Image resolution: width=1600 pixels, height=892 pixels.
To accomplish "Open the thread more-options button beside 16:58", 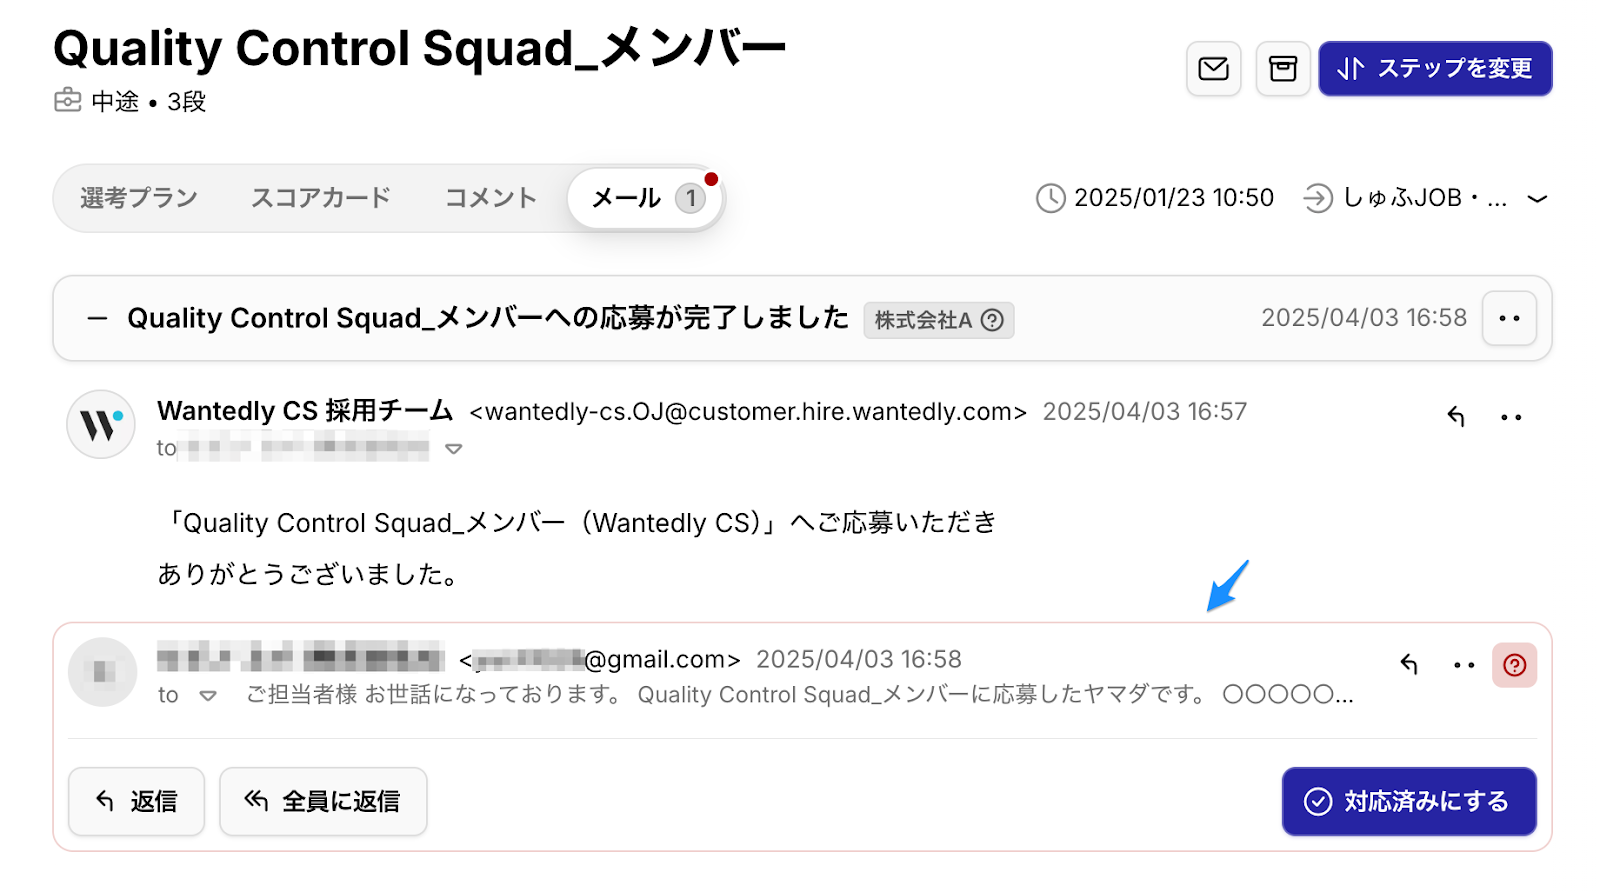I will [x=1509, y=318].
